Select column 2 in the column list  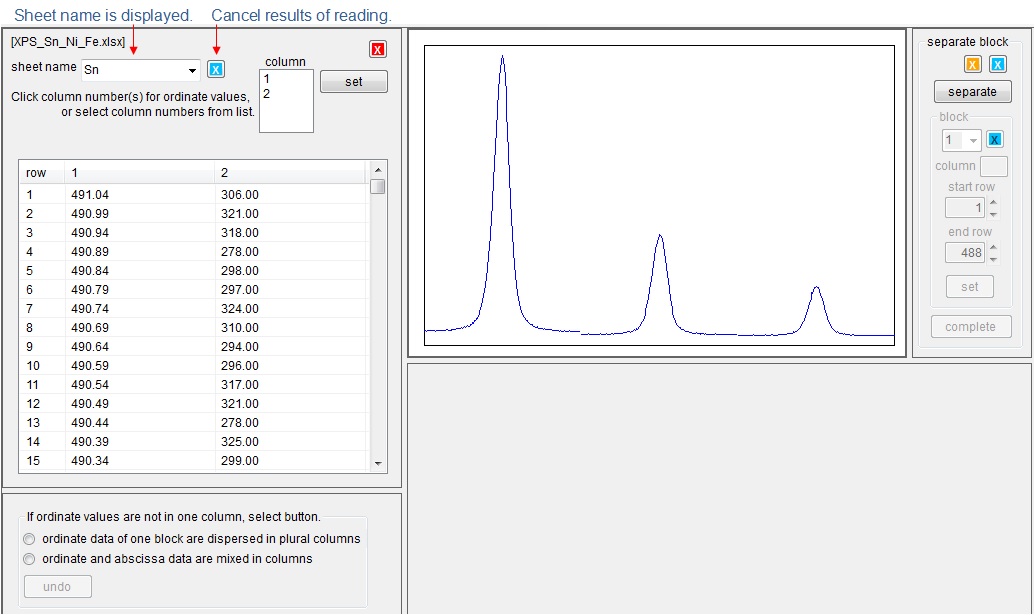267,94
